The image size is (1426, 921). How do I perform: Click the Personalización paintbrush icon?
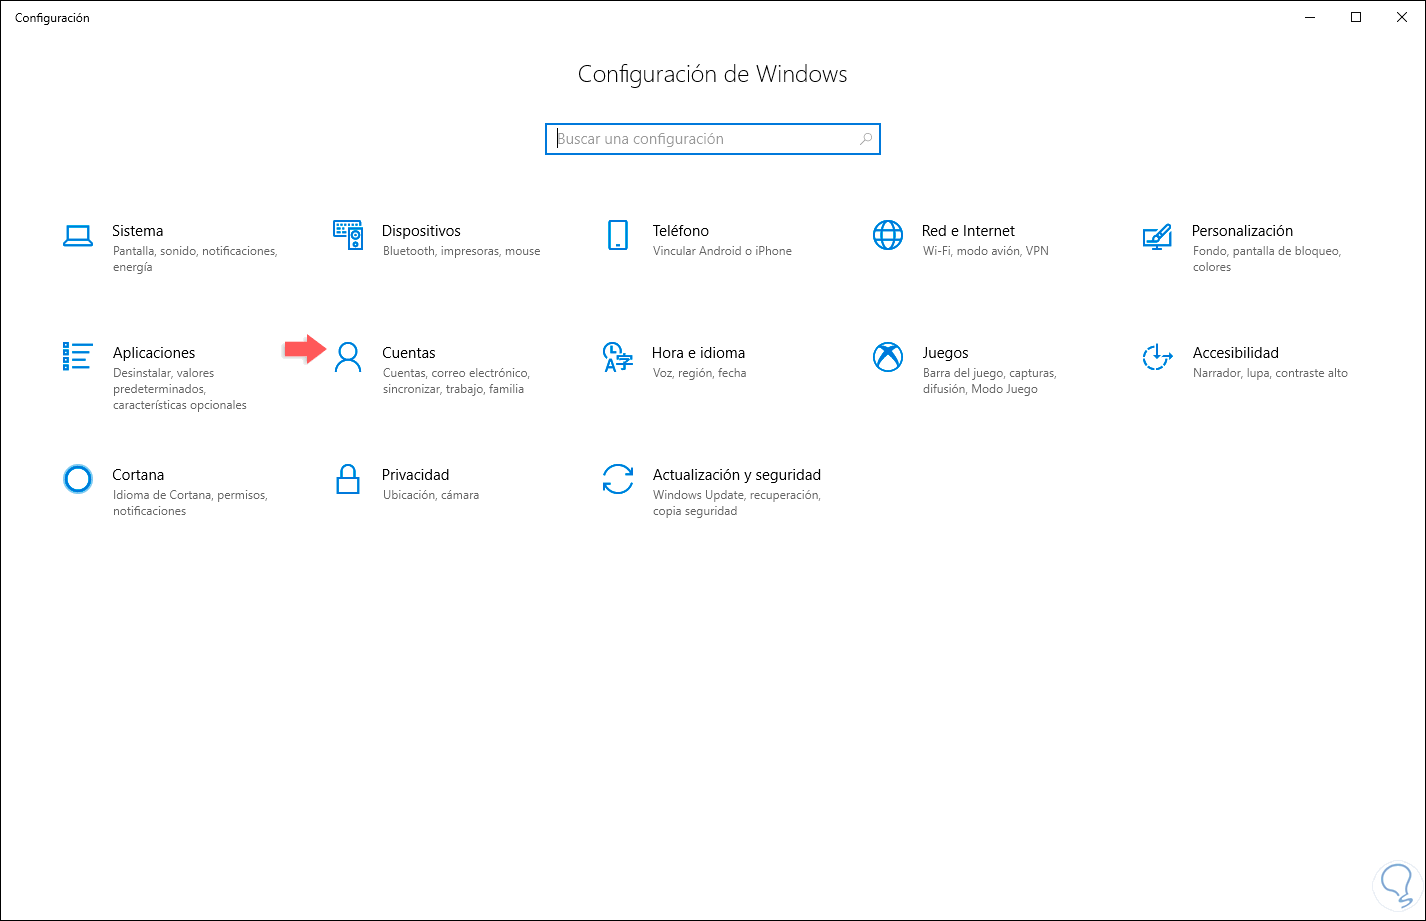[1157, 236]
